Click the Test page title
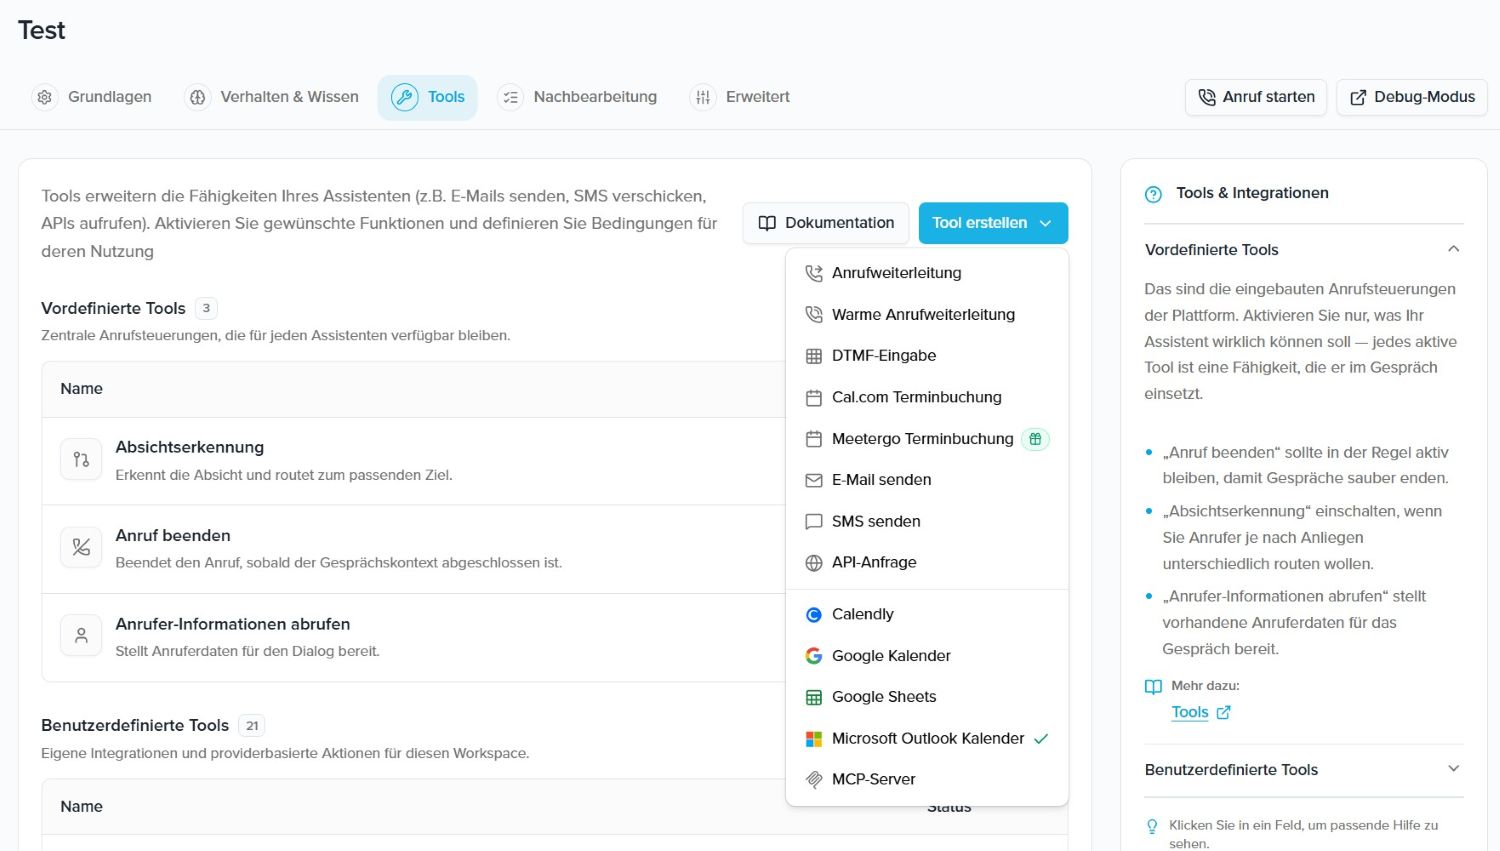Image resolution: width=1500 pixels, height=851 pixels. pos(41,30)
